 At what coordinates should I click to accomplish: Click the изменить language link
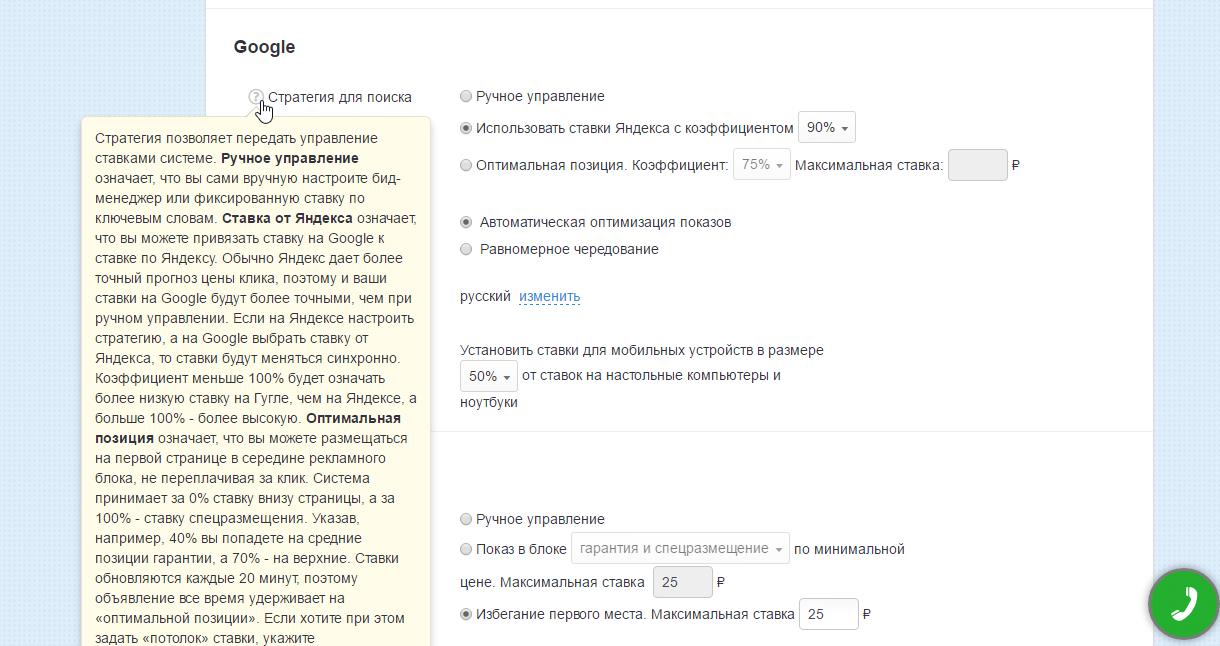(549, 296)
